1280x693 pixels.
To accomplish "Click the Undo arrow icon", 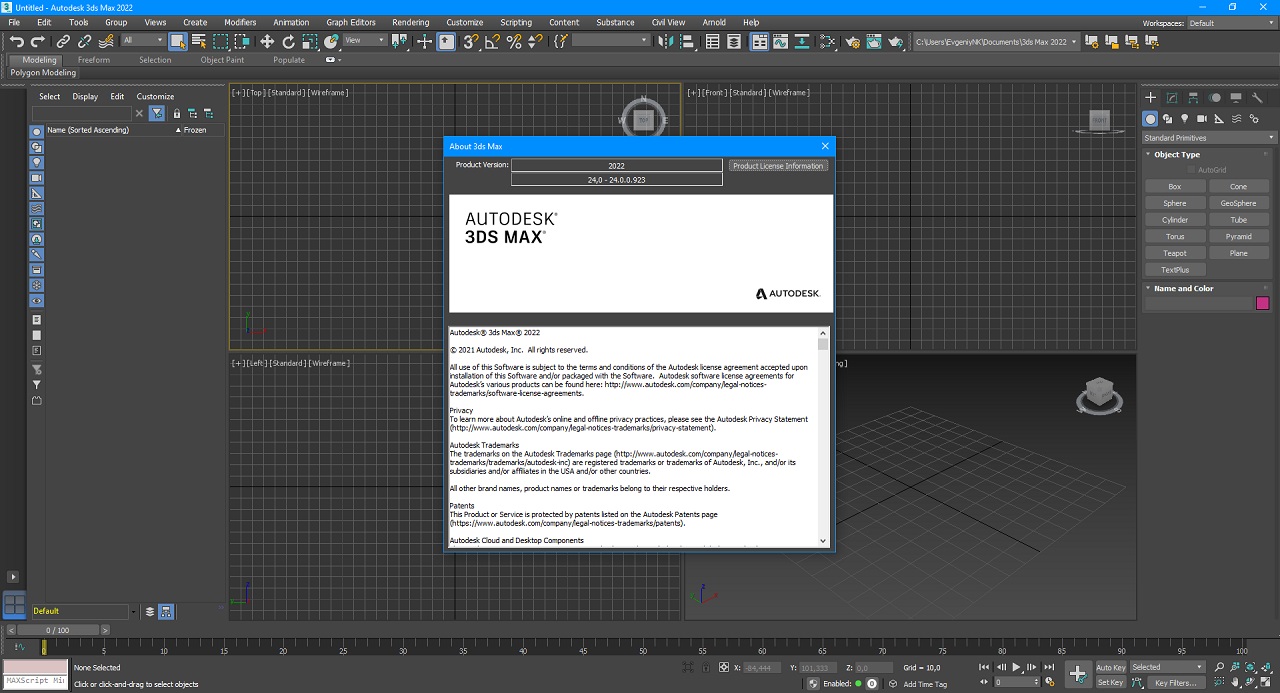I will click(17, 41).
